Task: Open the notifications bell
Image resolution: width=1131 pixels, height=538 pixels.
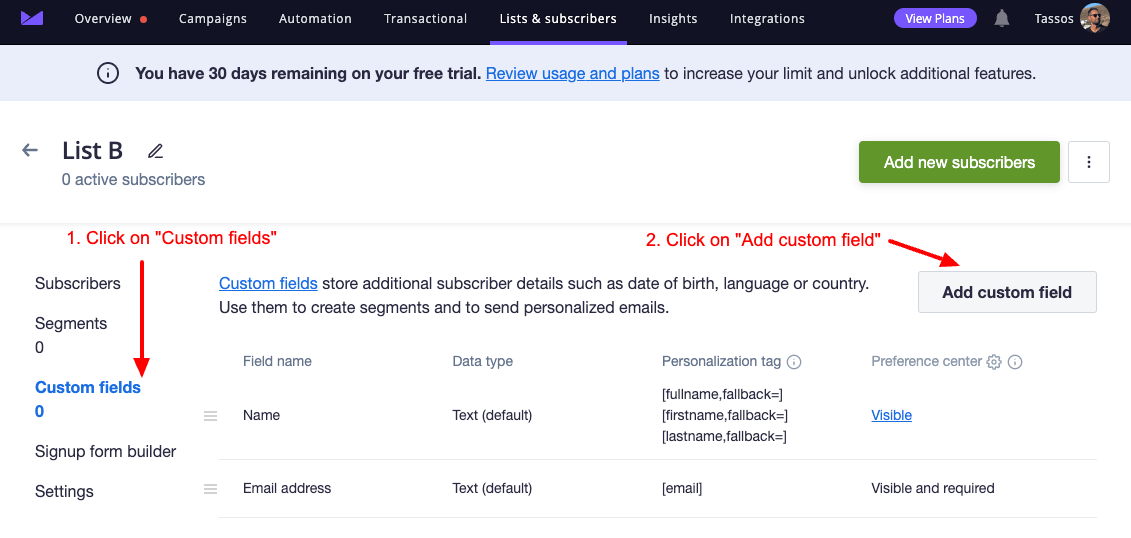Action: [x=1001, y=19]
